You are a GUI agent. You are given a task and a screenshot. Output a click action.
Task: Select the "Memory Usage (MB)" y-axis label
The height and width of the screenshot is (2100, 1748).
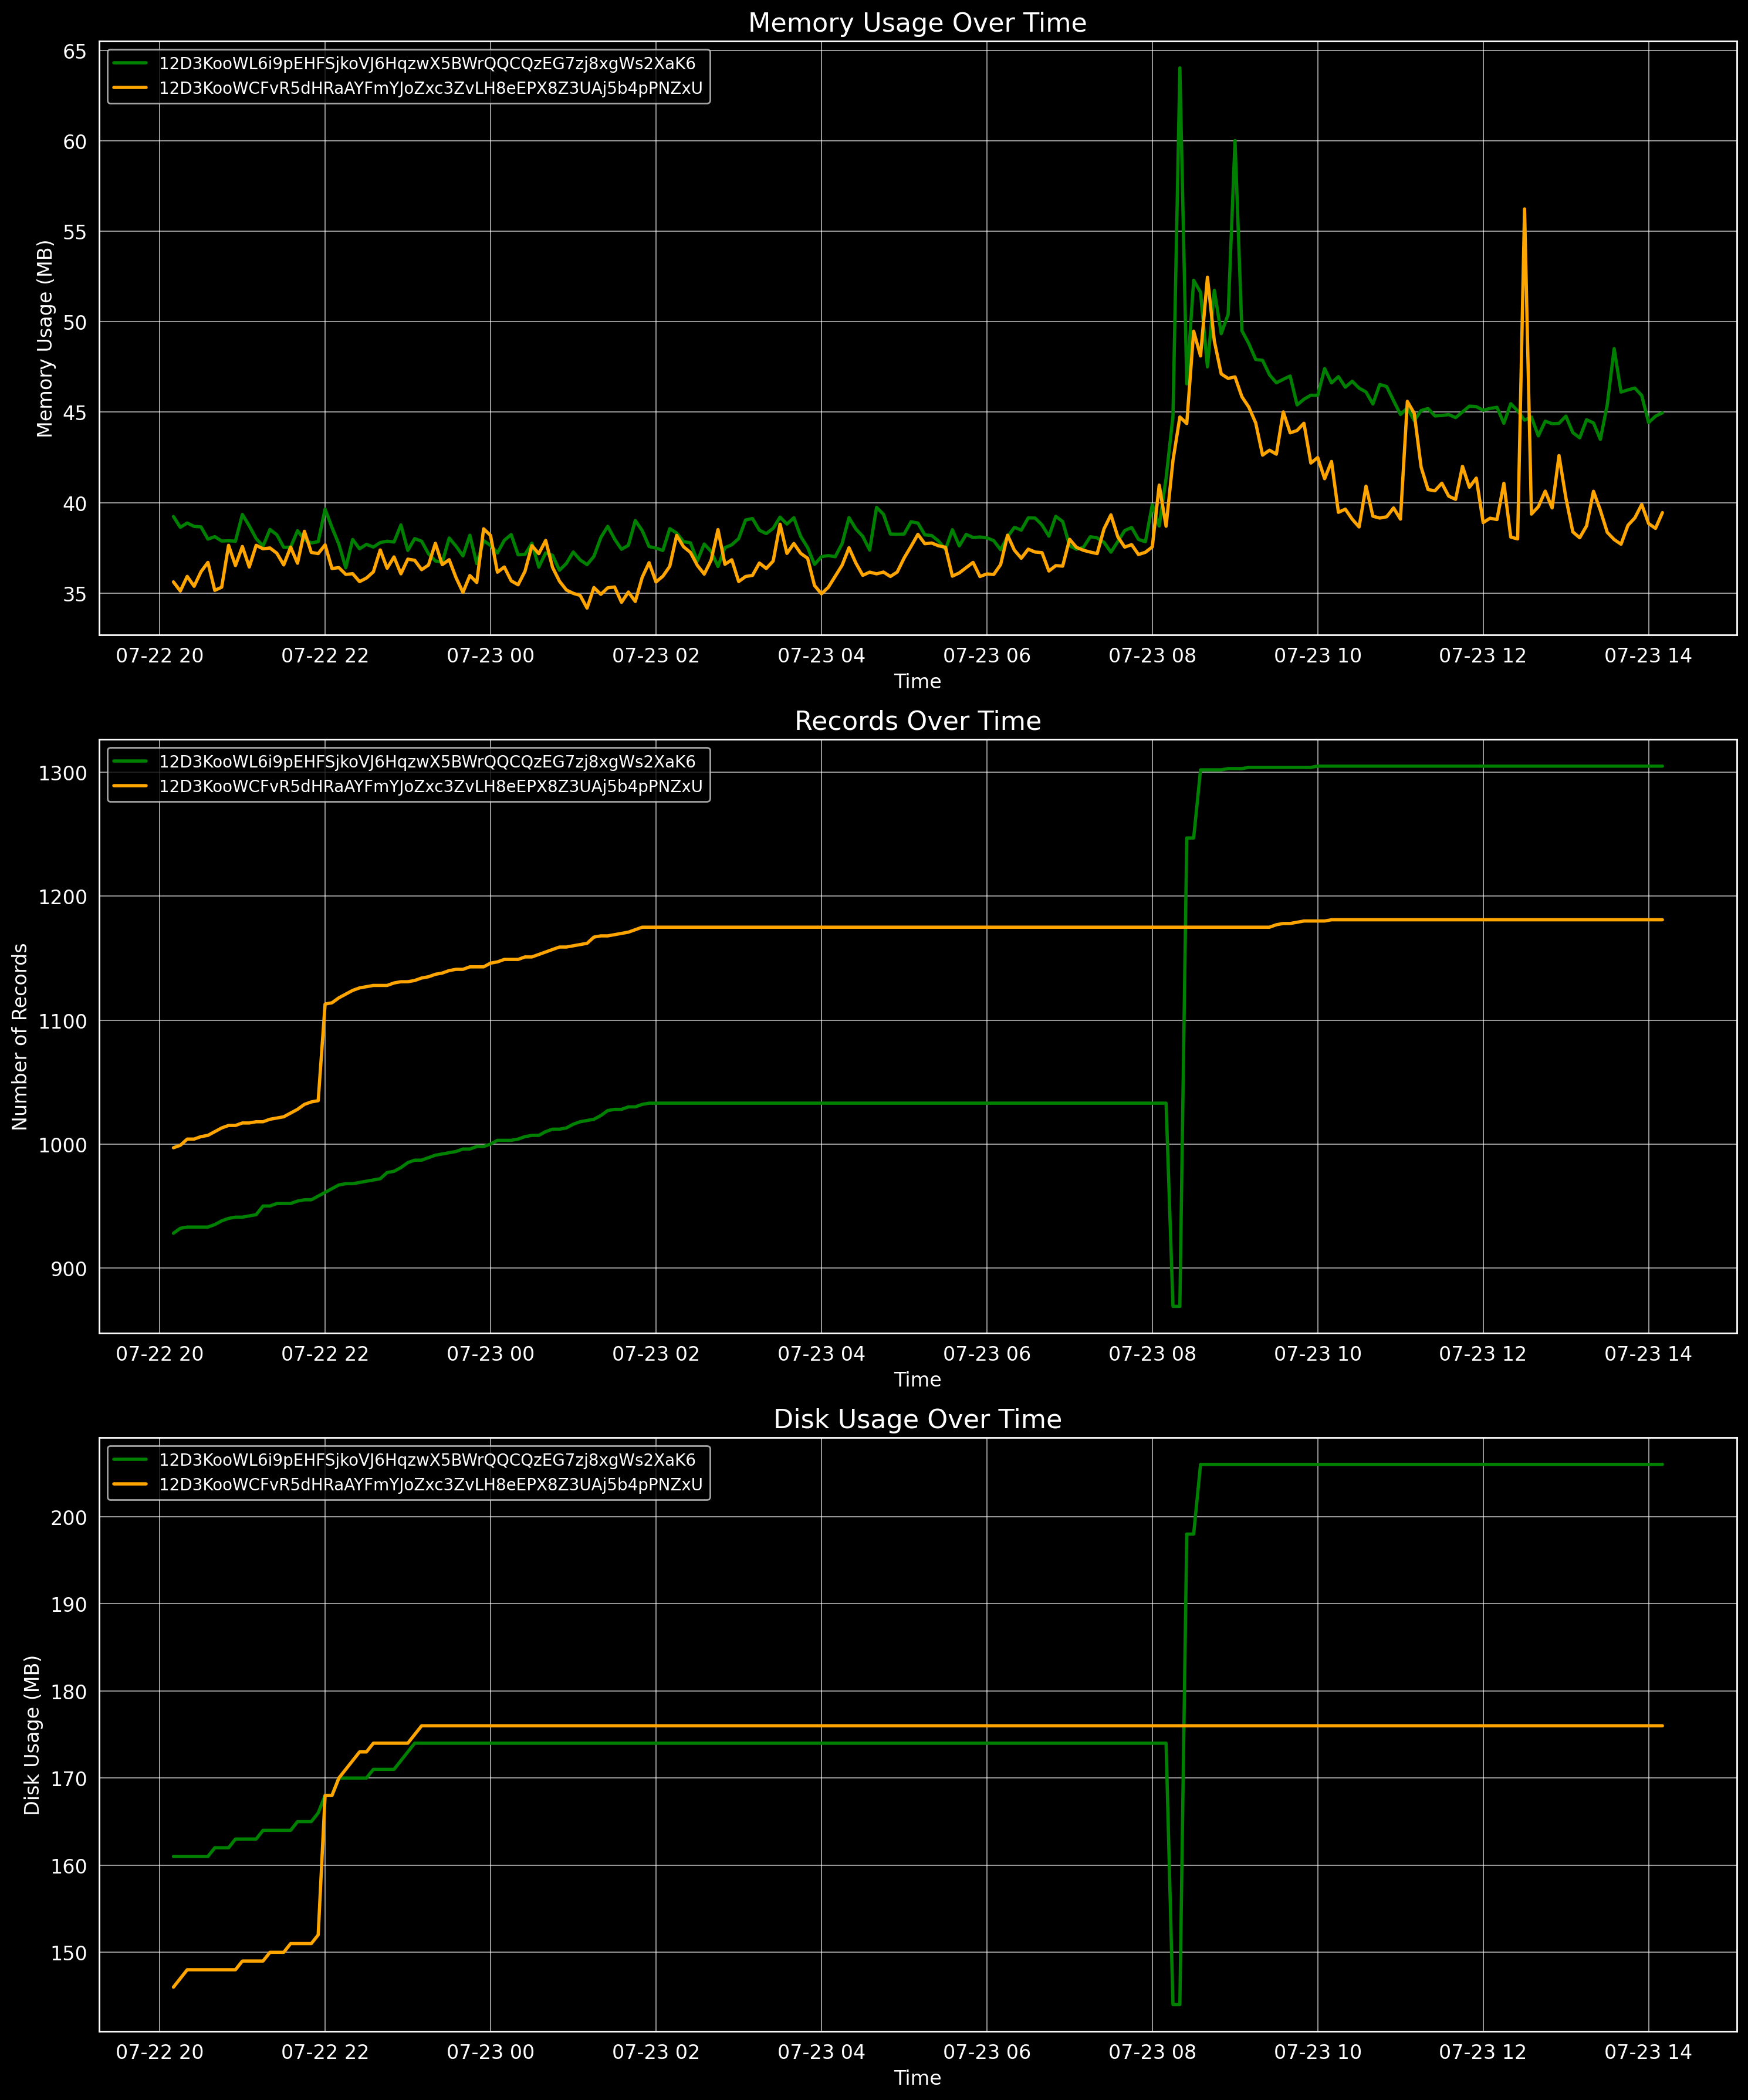click(x=45, y=338)
